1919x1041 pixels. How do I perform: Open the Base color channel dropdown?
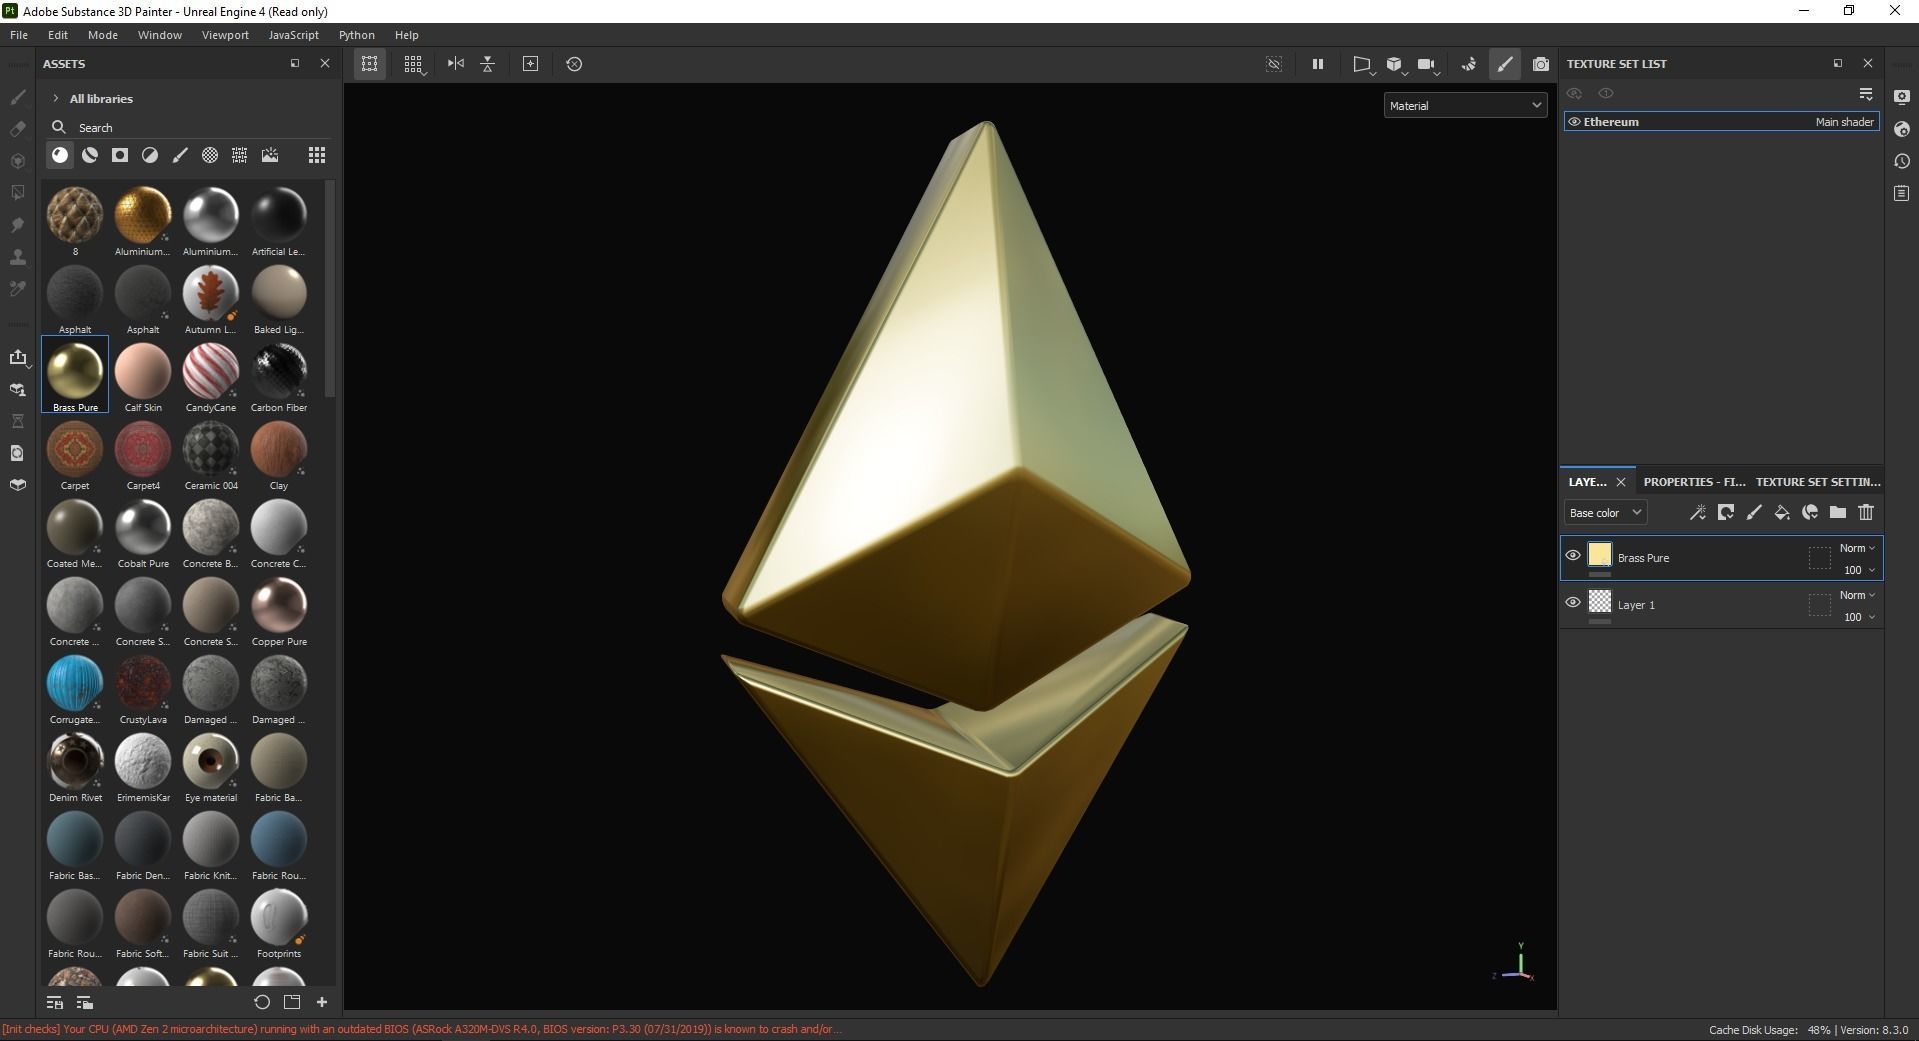pos(1605,513)
